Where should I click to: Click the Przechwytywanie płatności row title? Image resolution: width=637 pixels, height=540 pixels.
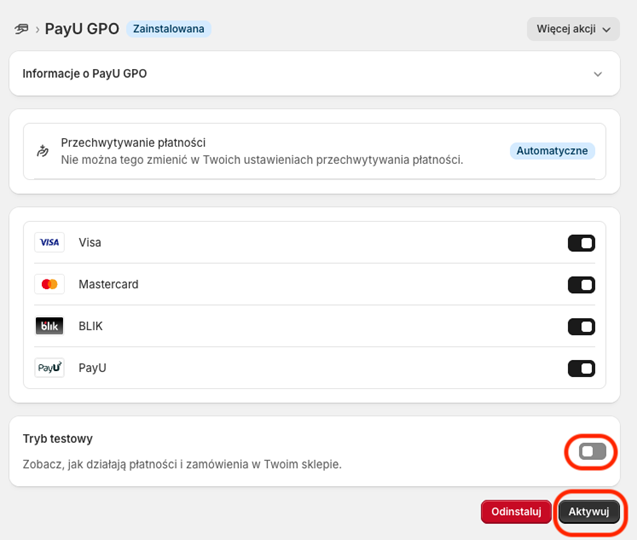coord(133,143)
